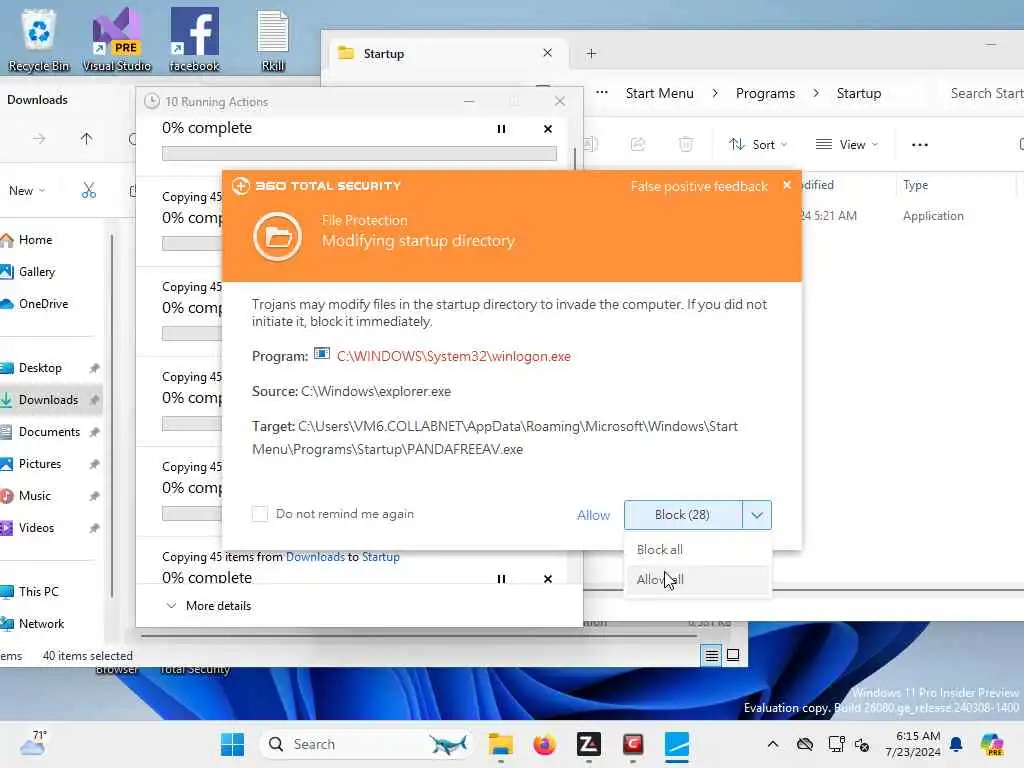Open the Recycle Bin desktop icon

[39, 39]
